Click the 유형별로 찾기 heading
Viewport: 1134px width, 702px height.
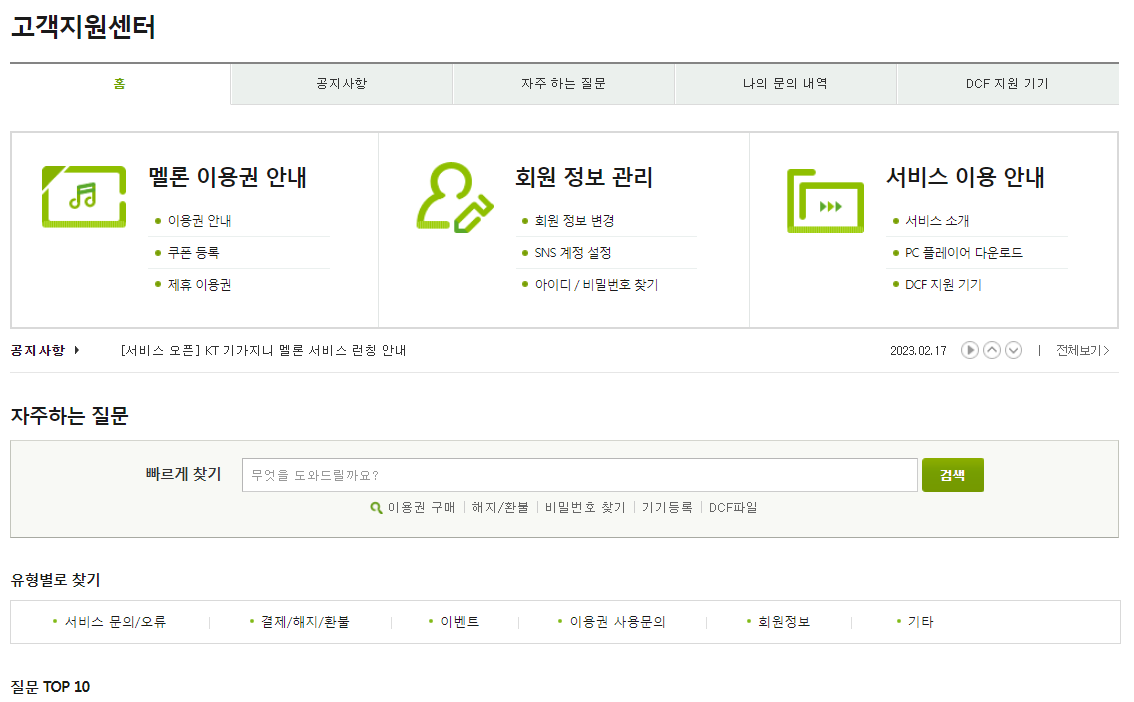pyautogui.click(x=56, y=580)
